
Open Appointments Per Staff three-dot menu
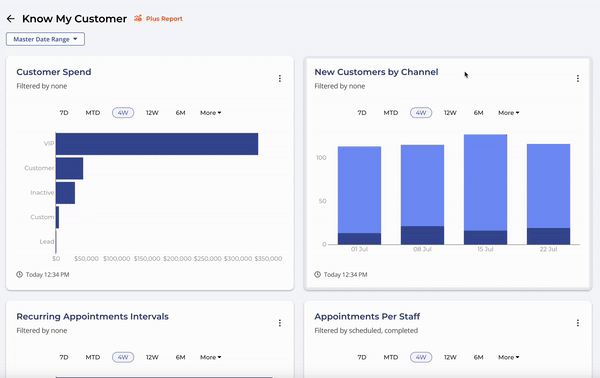tap(578, 323)
